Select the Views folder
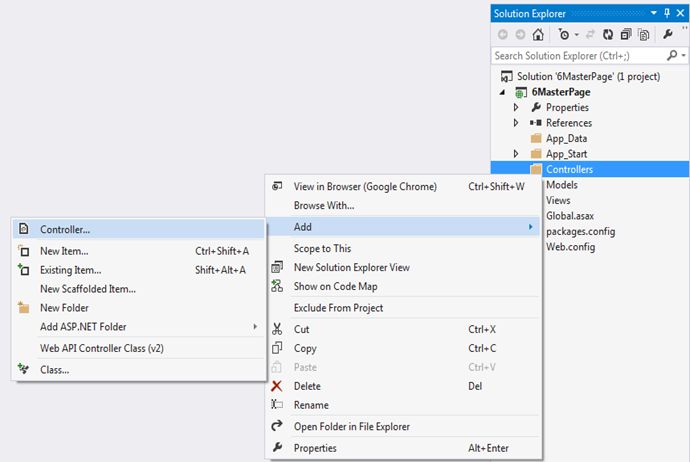This screenshot has width=690, height=462. tap(558, 201)
